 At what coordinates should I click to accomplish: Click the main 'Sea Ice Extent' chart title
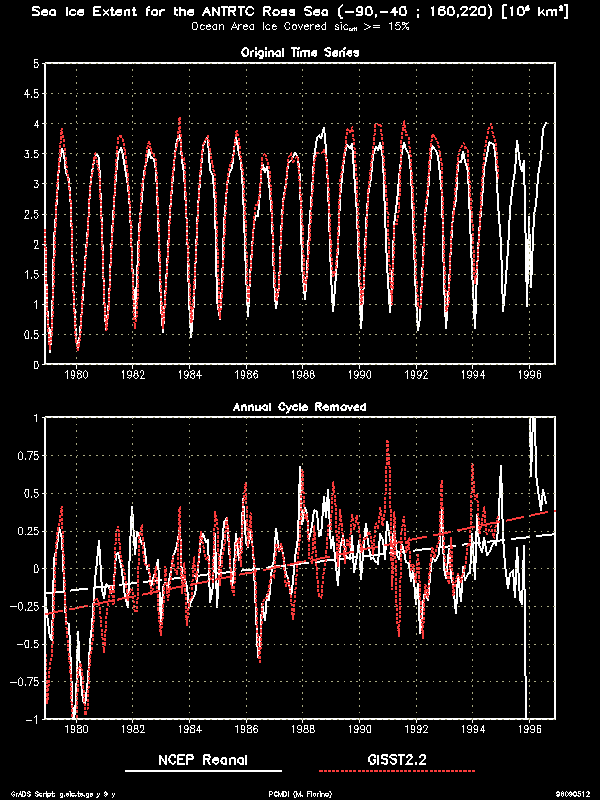click(x=299, y=12)
